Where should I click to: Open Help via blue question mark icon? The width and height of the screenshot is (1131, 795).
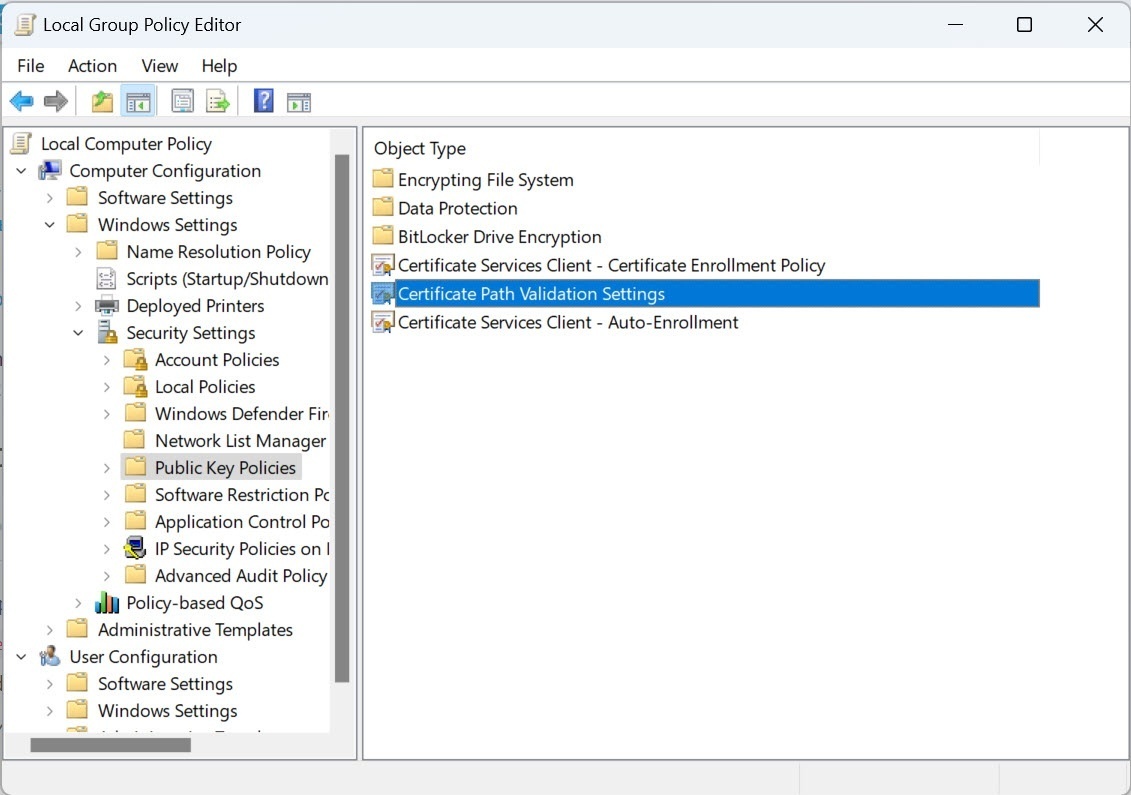coord(263,101)
